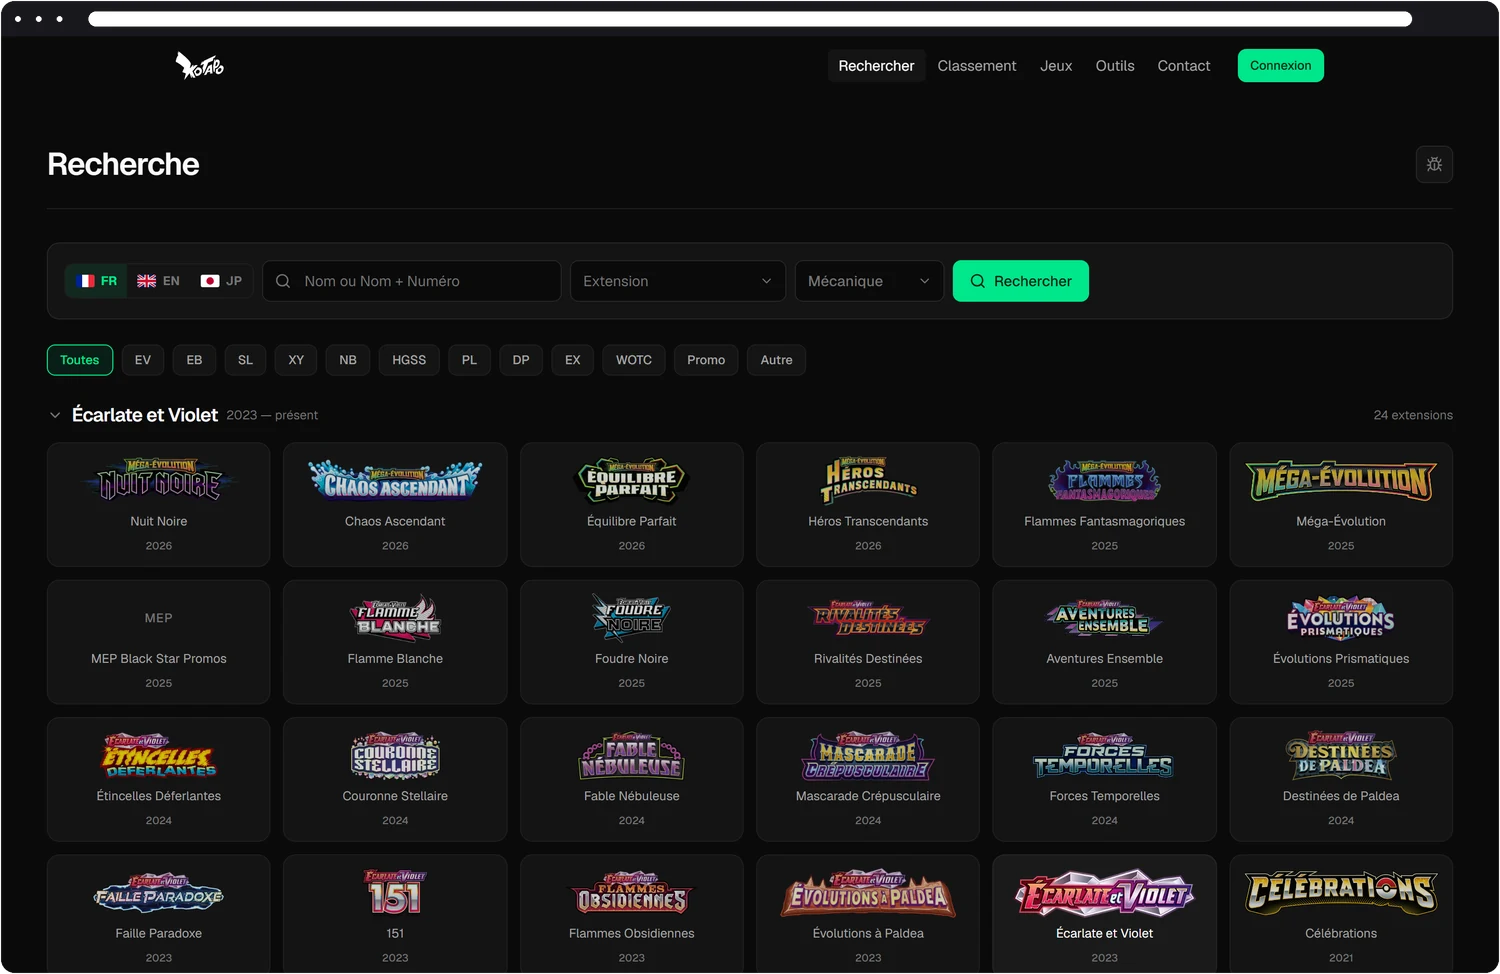Open the Couronne Stellaire set logo
1500x974 pixels.
click(395, 755)
